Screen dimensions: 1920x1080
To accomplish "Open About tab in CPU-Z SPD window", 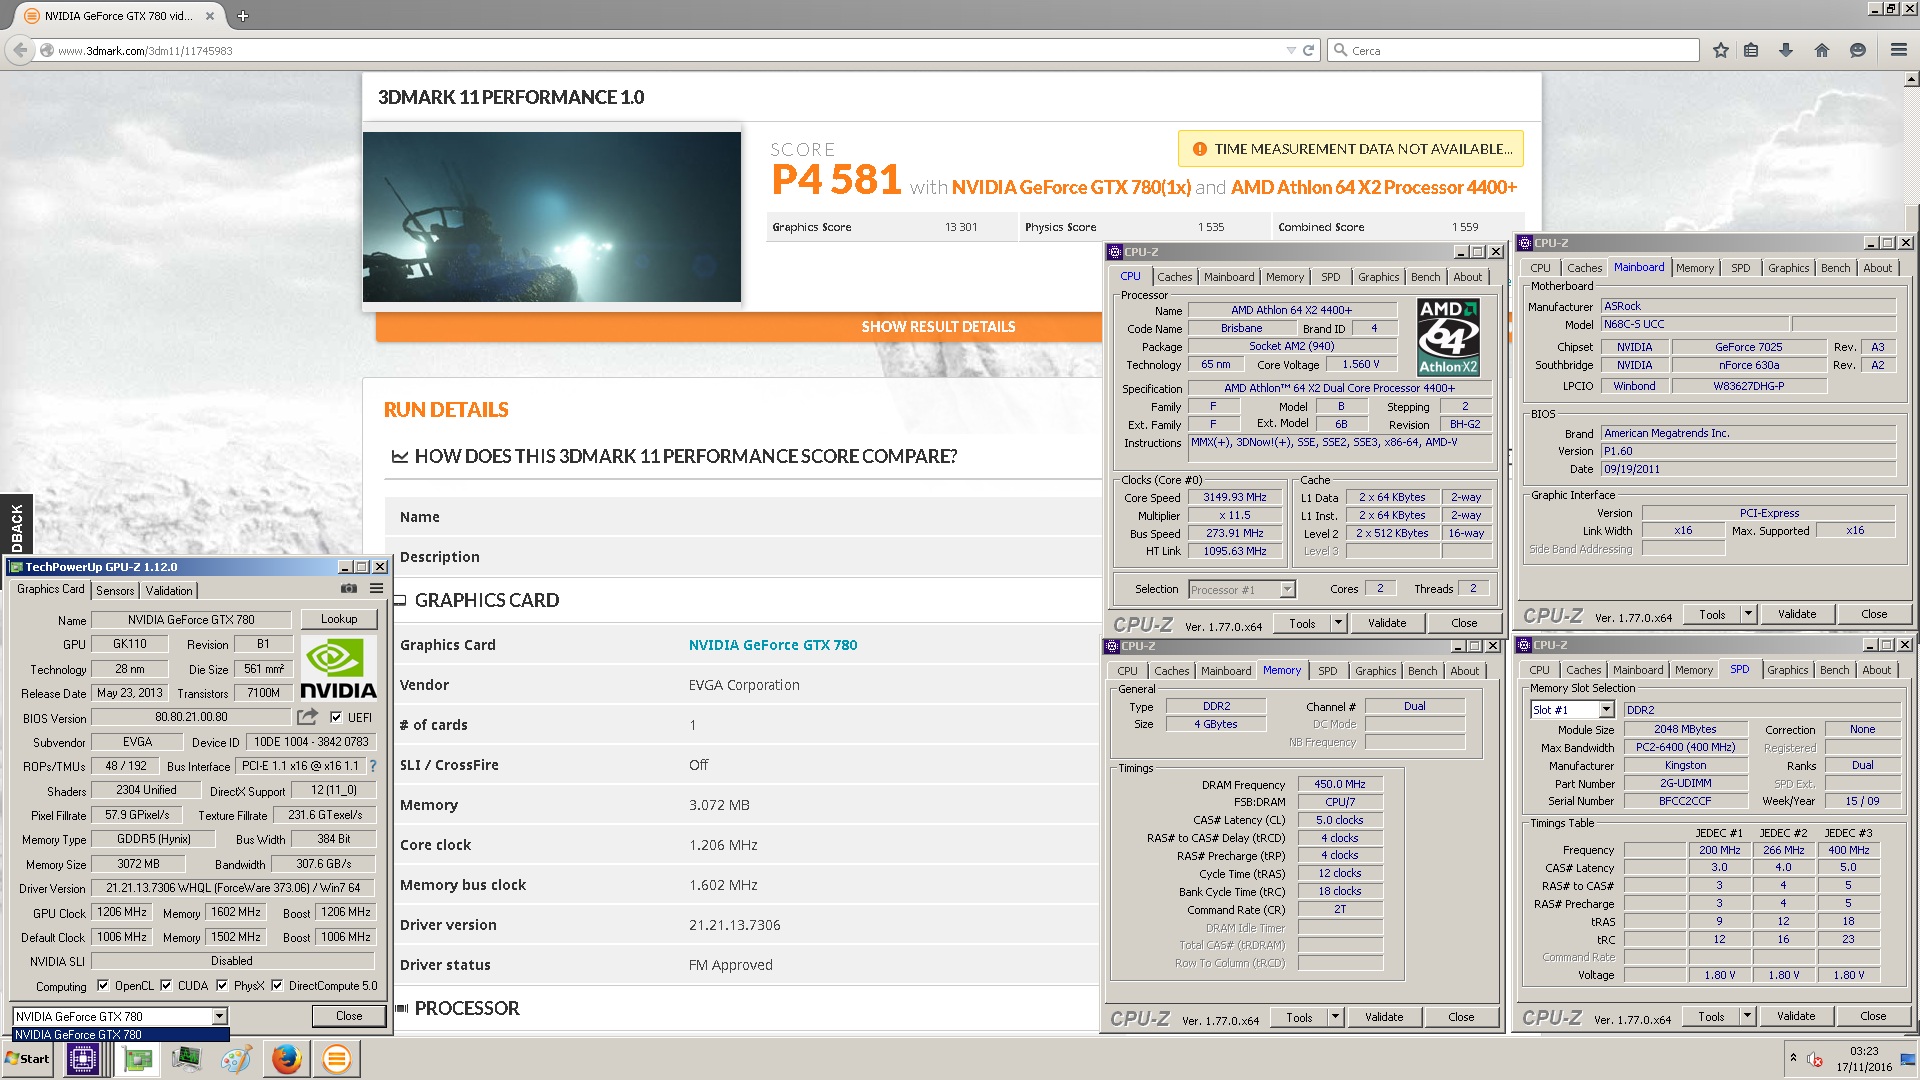I will point(1877,670).
